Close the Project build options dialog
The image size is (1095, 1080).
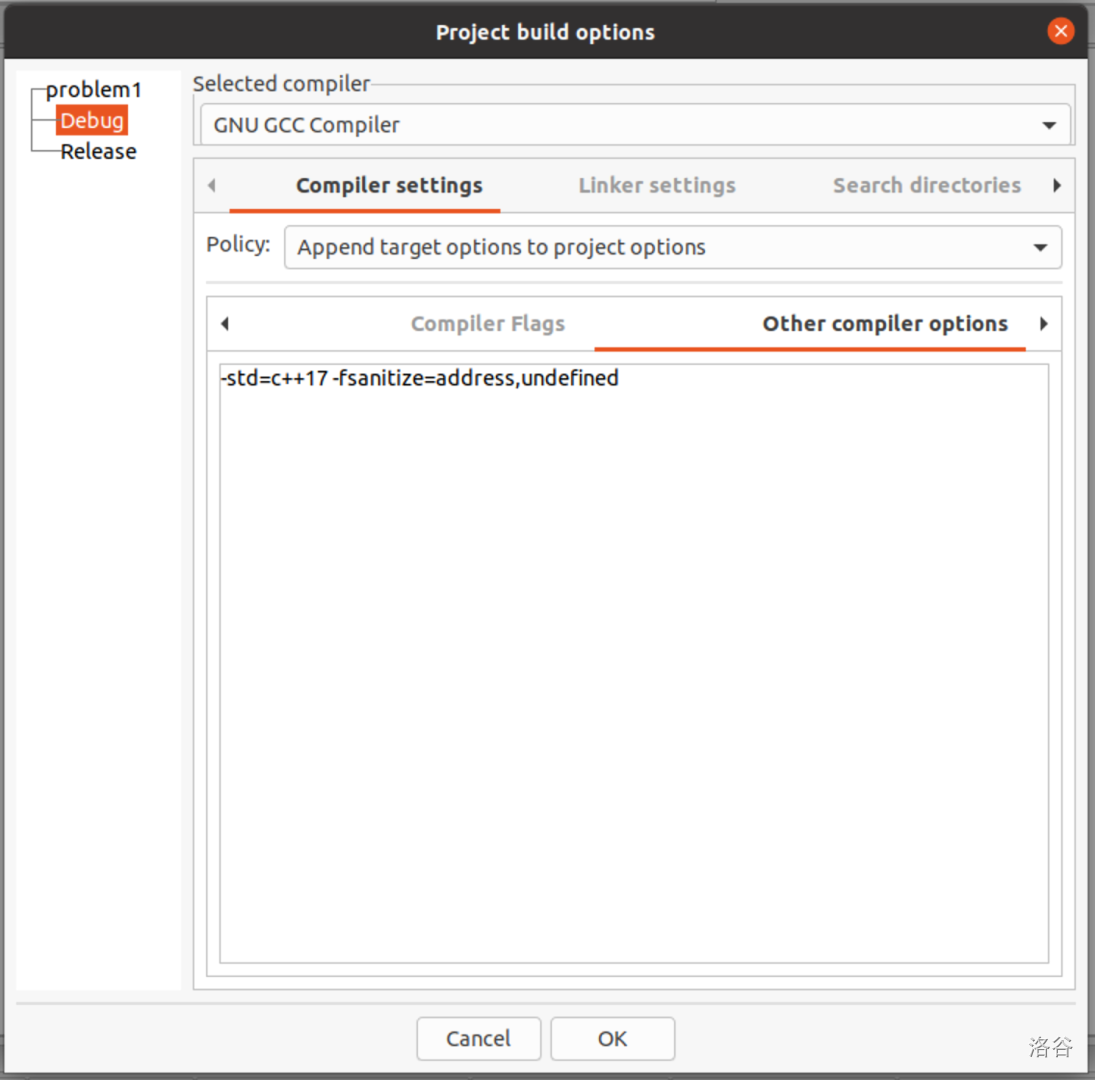pos(1060,31)
